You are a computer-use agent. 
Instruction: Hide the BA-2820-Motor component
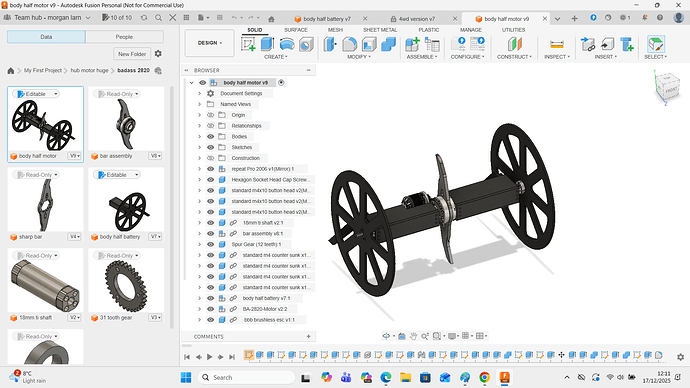coord(211,309)
